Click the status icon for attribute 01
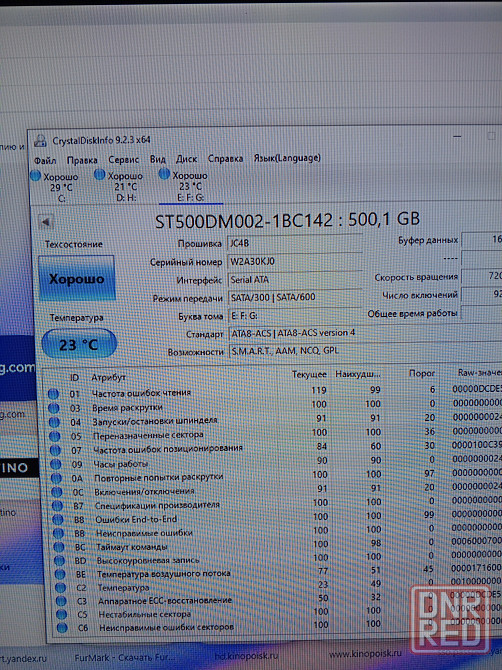The image size is (502, 670). 53,394
